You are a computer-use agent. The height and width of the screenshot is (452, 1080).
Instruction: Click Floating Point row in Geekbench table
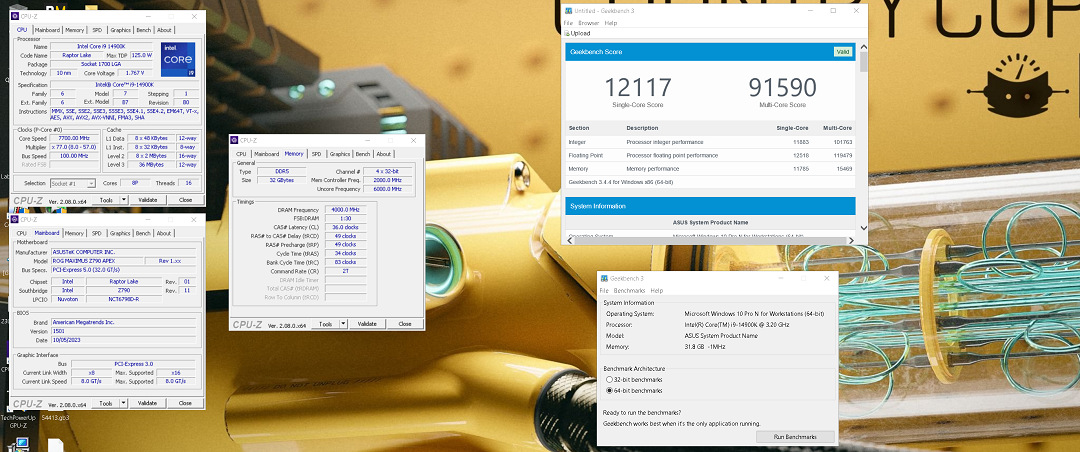pos(710,156)
